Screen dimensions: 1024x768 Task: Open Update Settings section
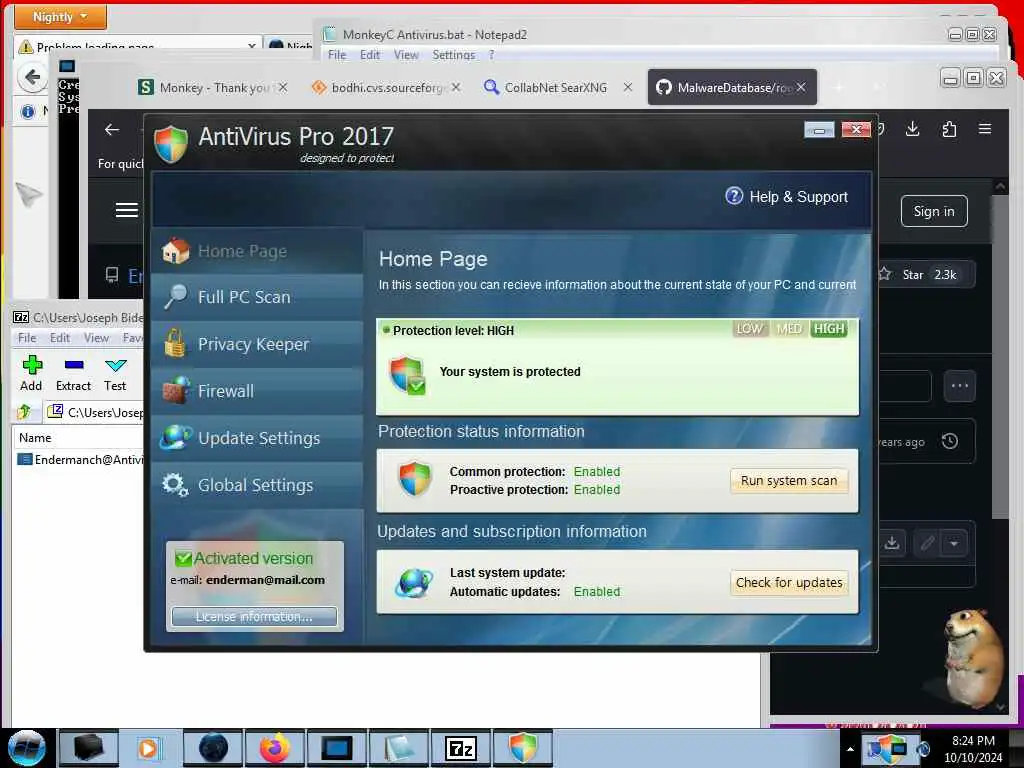[x=257, y=438]
